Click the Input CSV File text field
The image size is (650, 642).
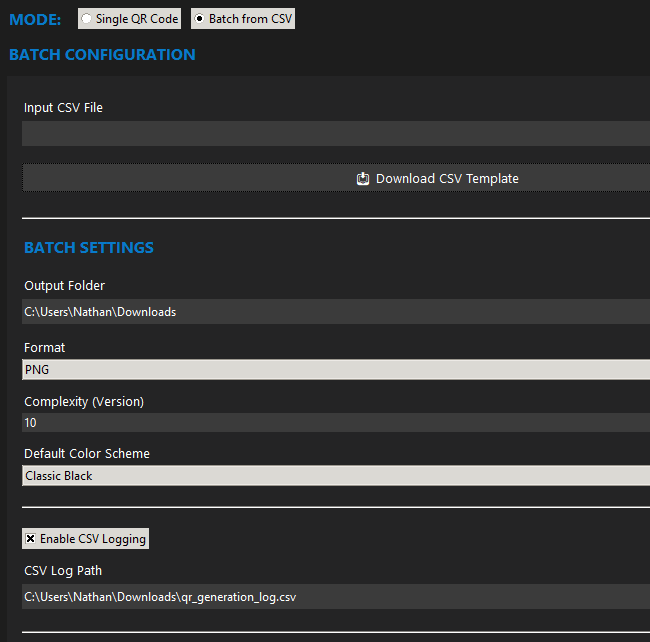(x=336, y=134)
